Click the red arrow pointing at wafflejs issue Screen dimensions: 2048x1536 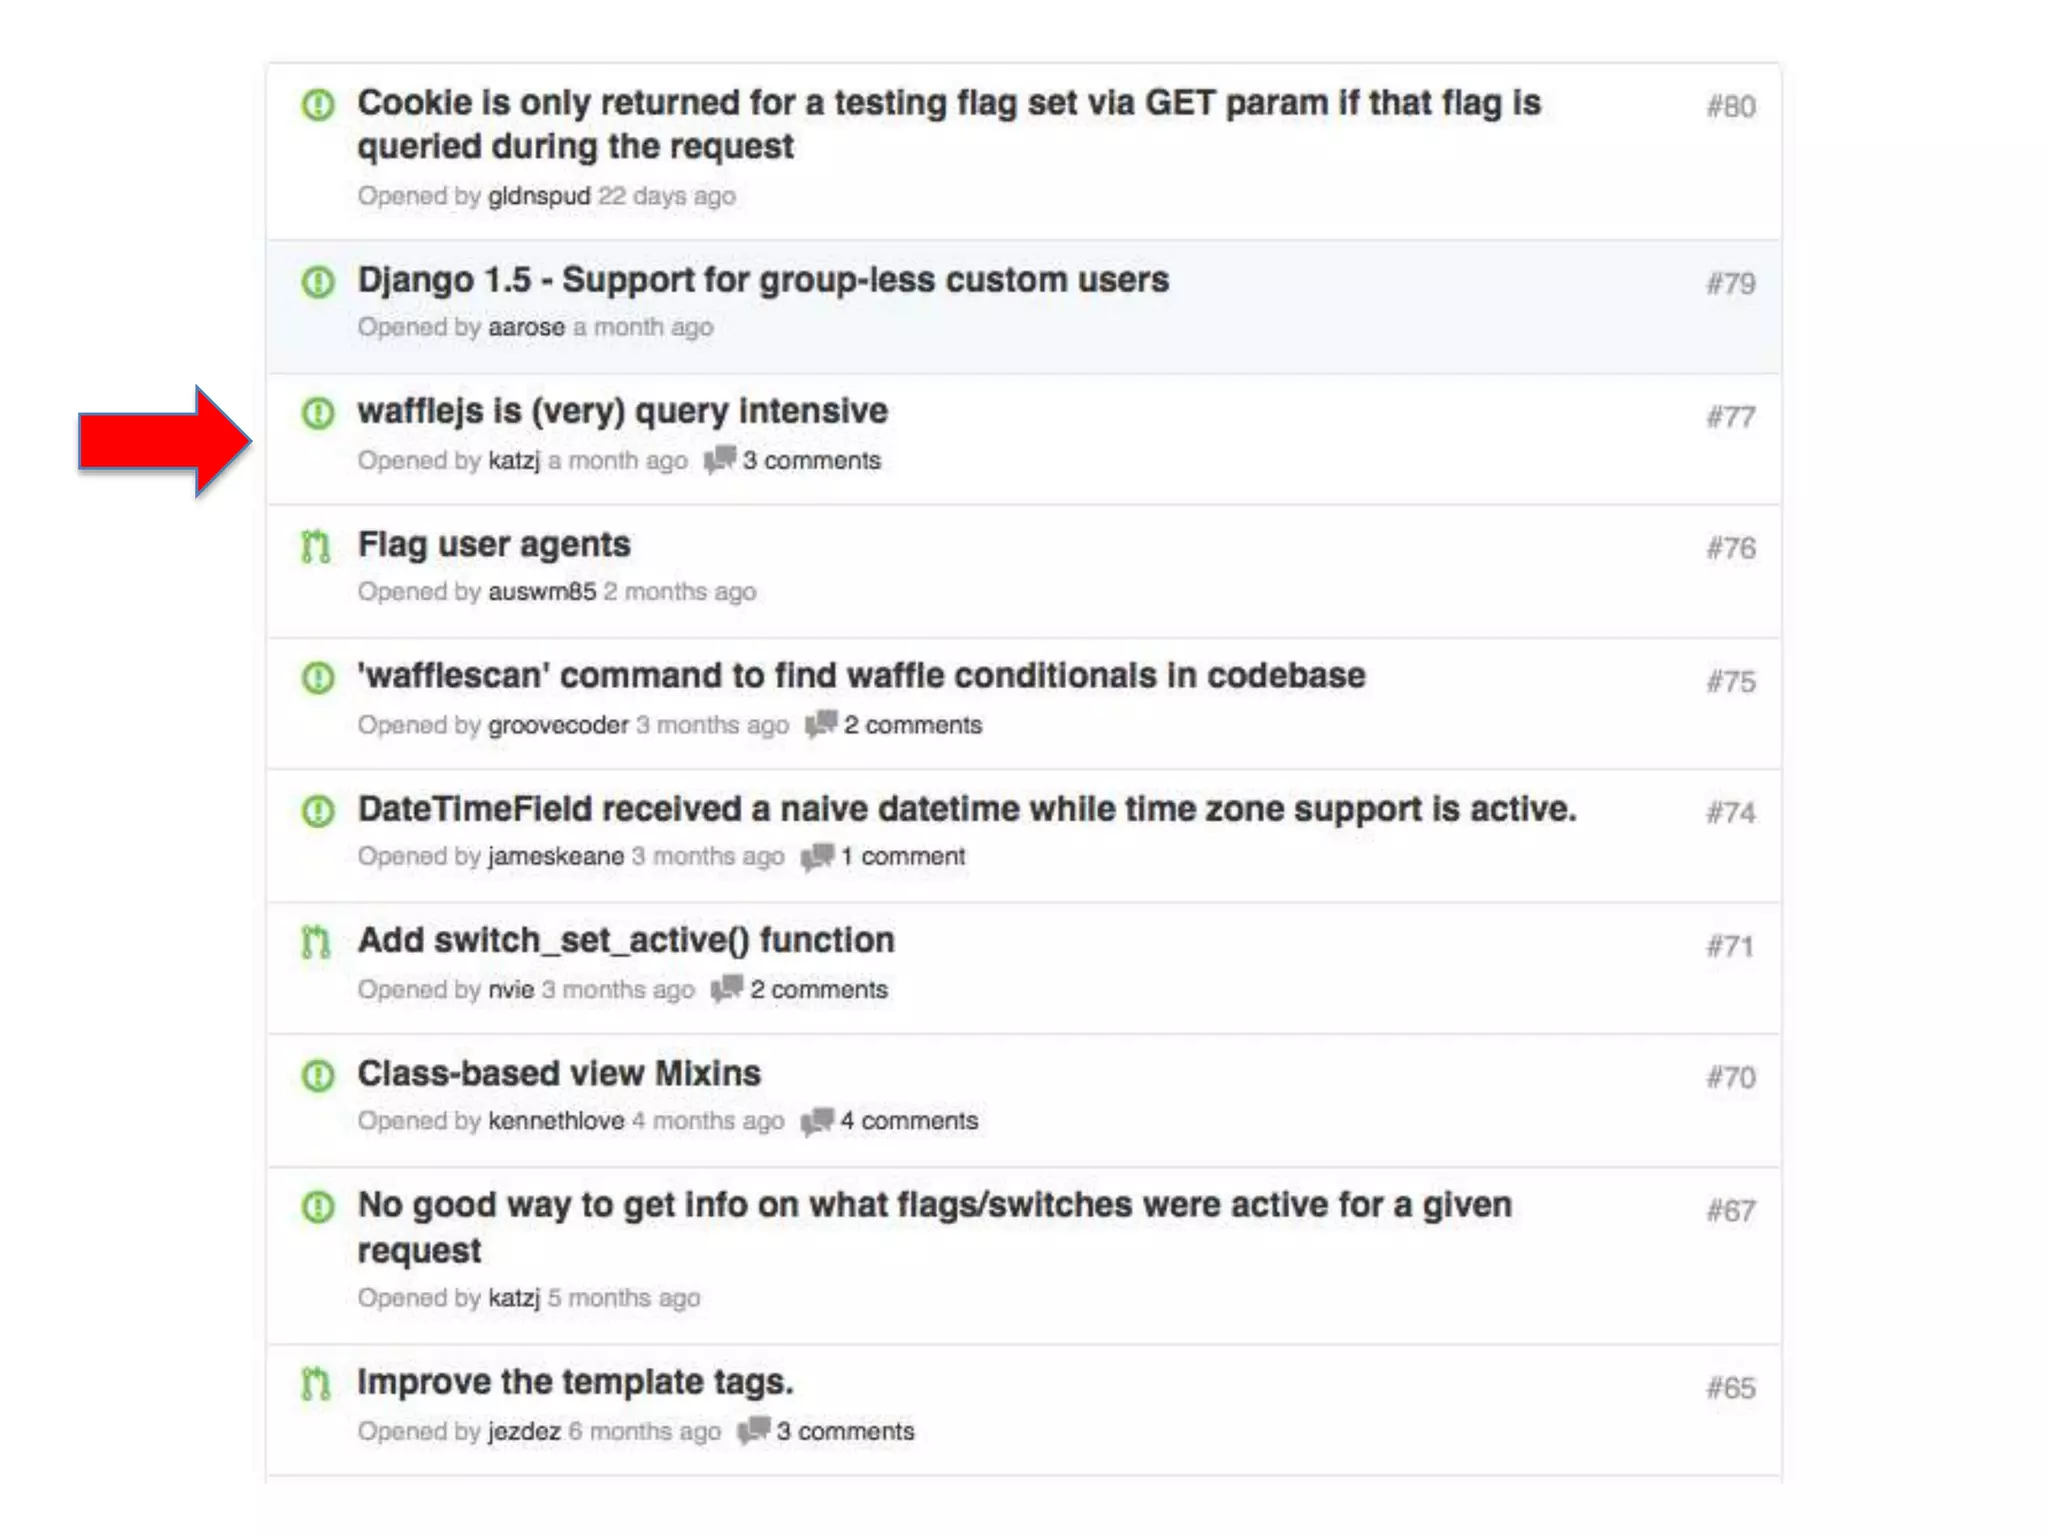pyautogui.click(x=165, y=441)
